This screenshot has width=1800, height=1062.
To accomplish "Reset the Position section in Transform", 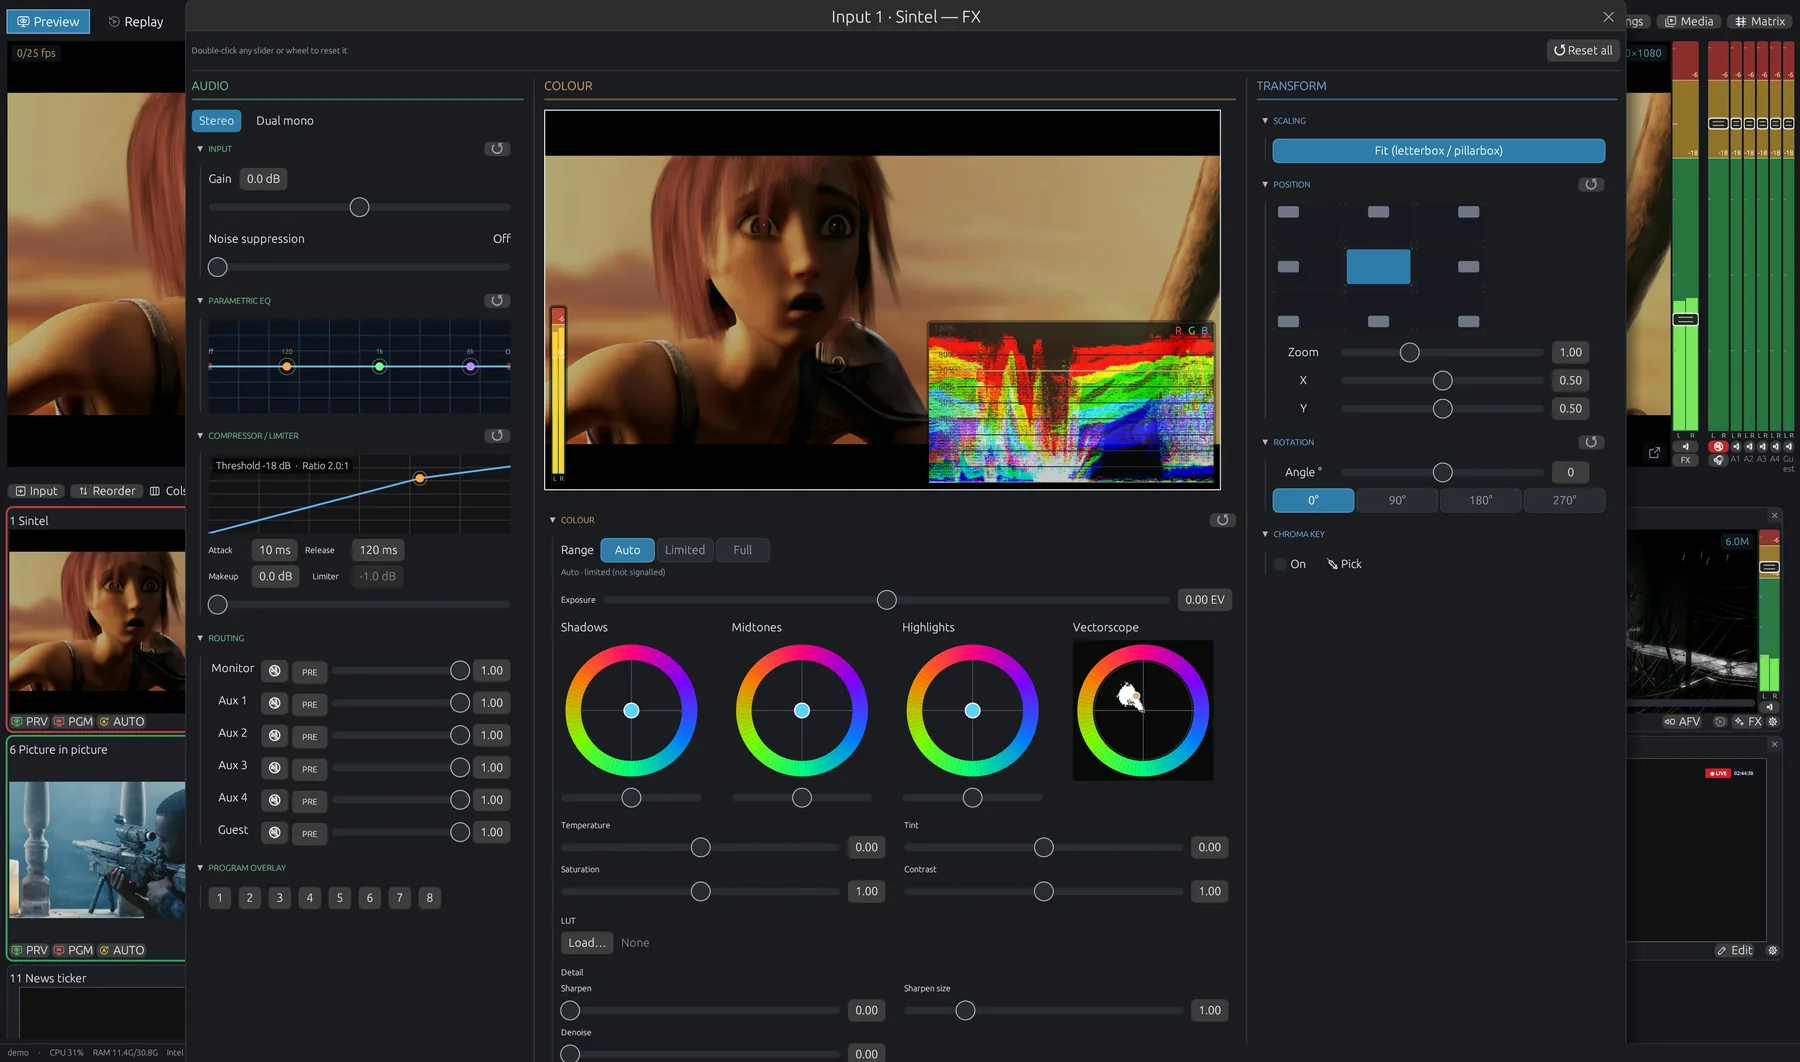I will (x=1591, y=185).
